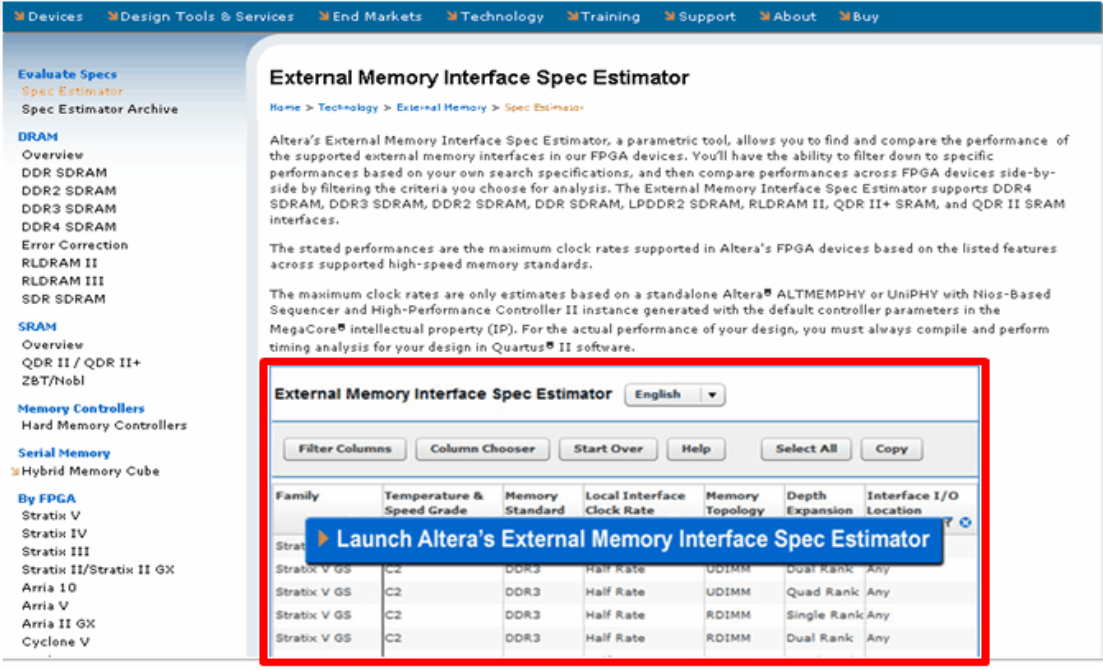Click the blue circle icon in Interface I/O column
This screenshot has width=1103, height=670.
tap(965, 522)
